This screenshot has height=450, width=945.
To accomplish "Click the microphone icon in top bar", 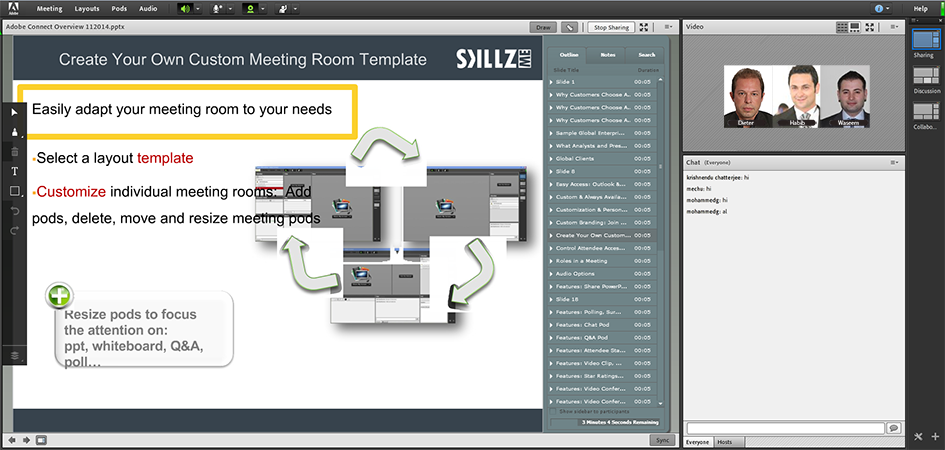I will (218, 9).
